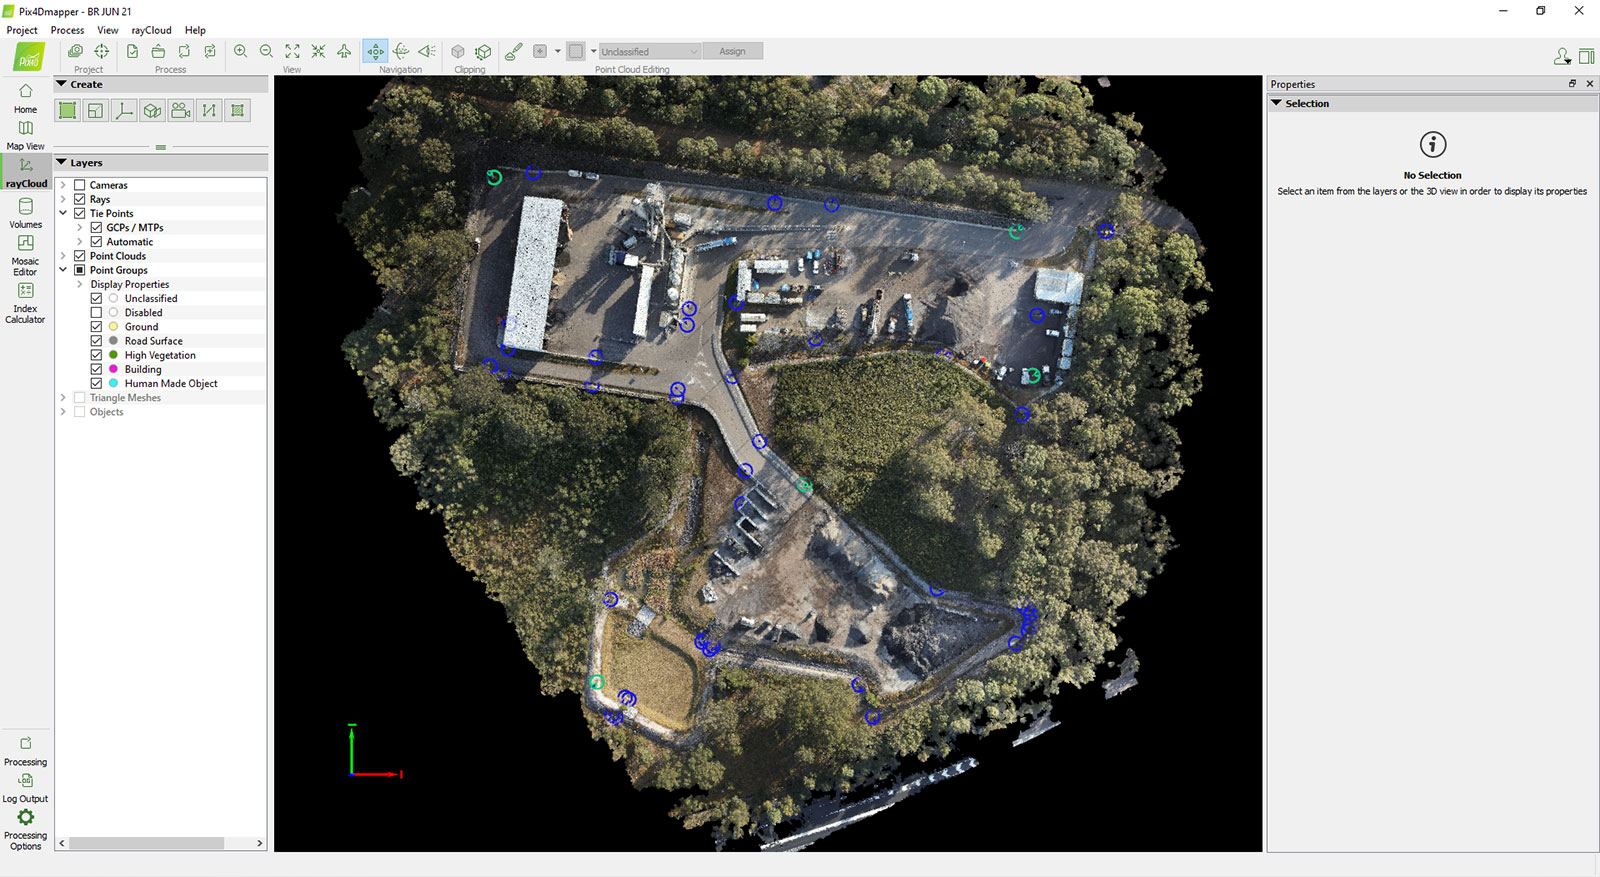1600x877 pixels.
Task: Click the edit clipping box icon
Action: 484,51
